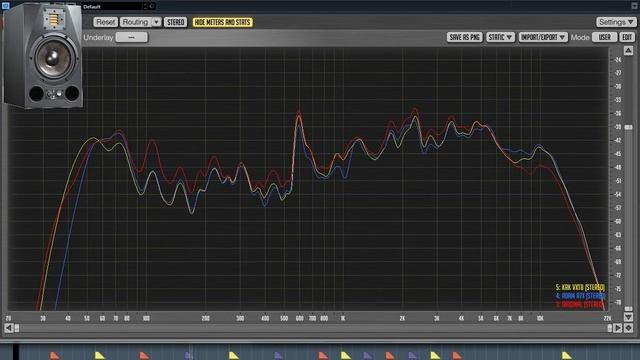The image size is (640, 360).
Task: Click the 10K frequency axis label
Action: coord(540,318)
